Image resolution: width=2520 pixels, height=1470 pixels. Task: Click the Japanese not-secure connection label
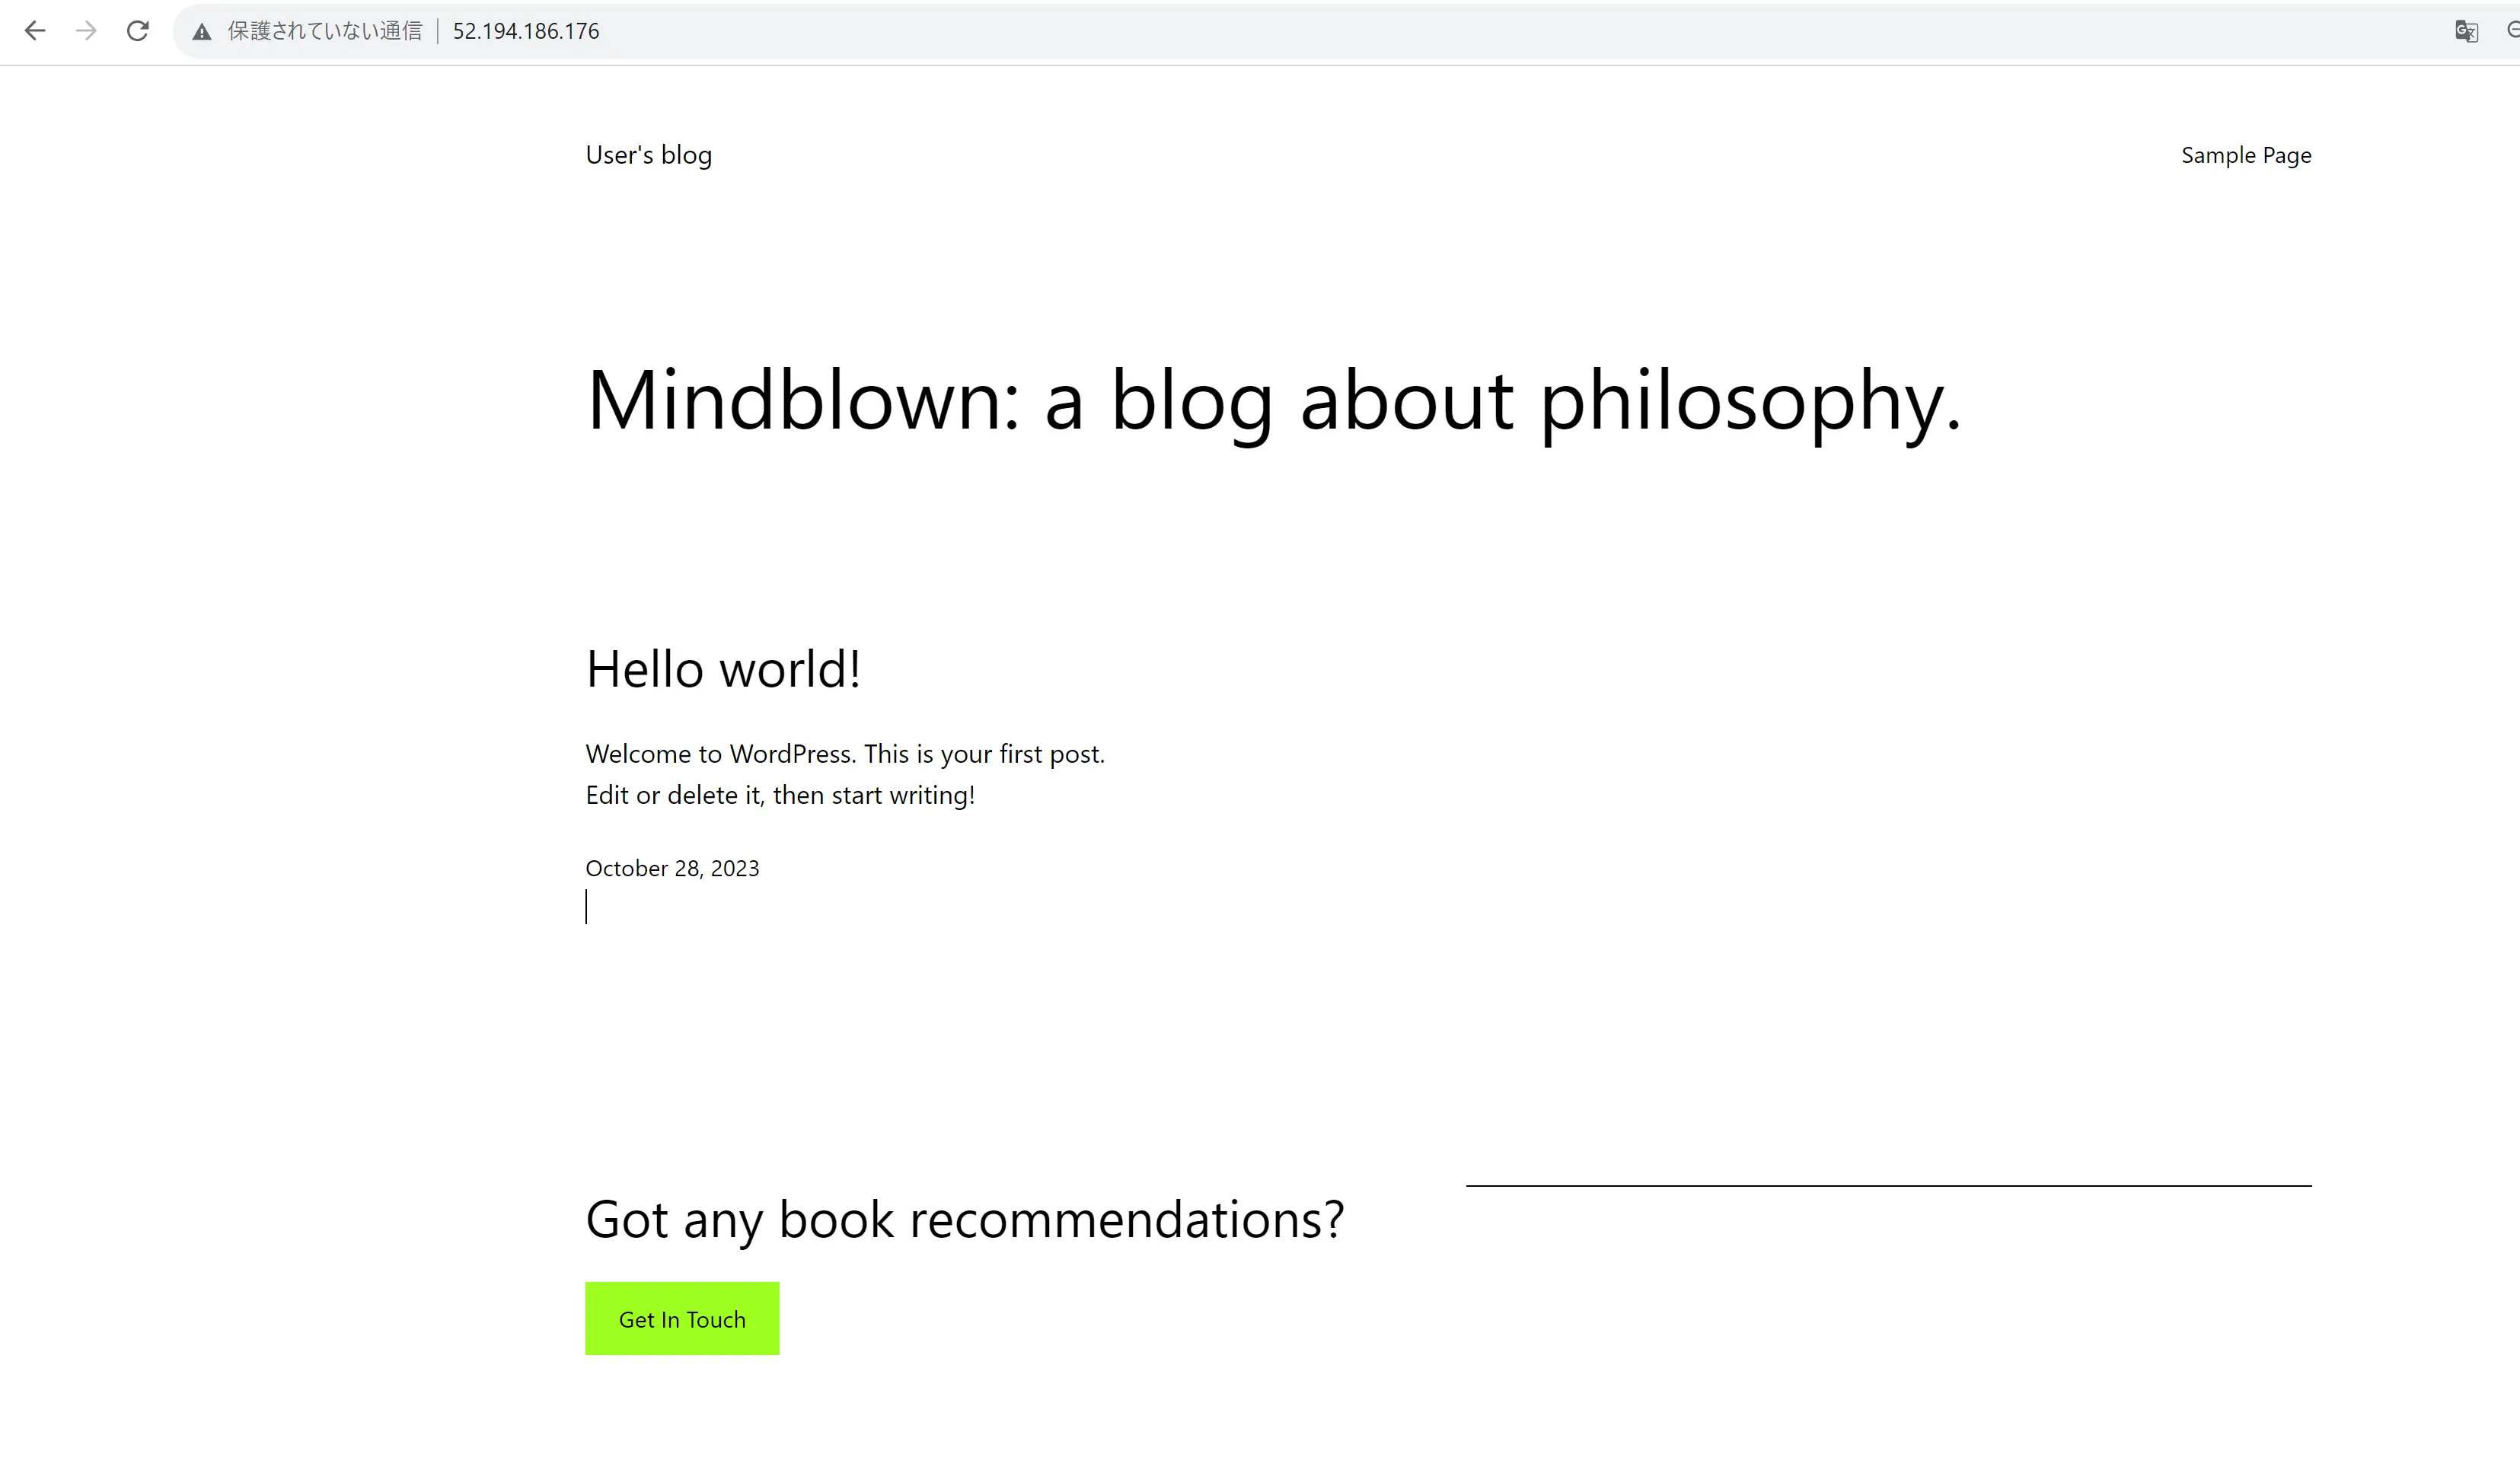325,31
